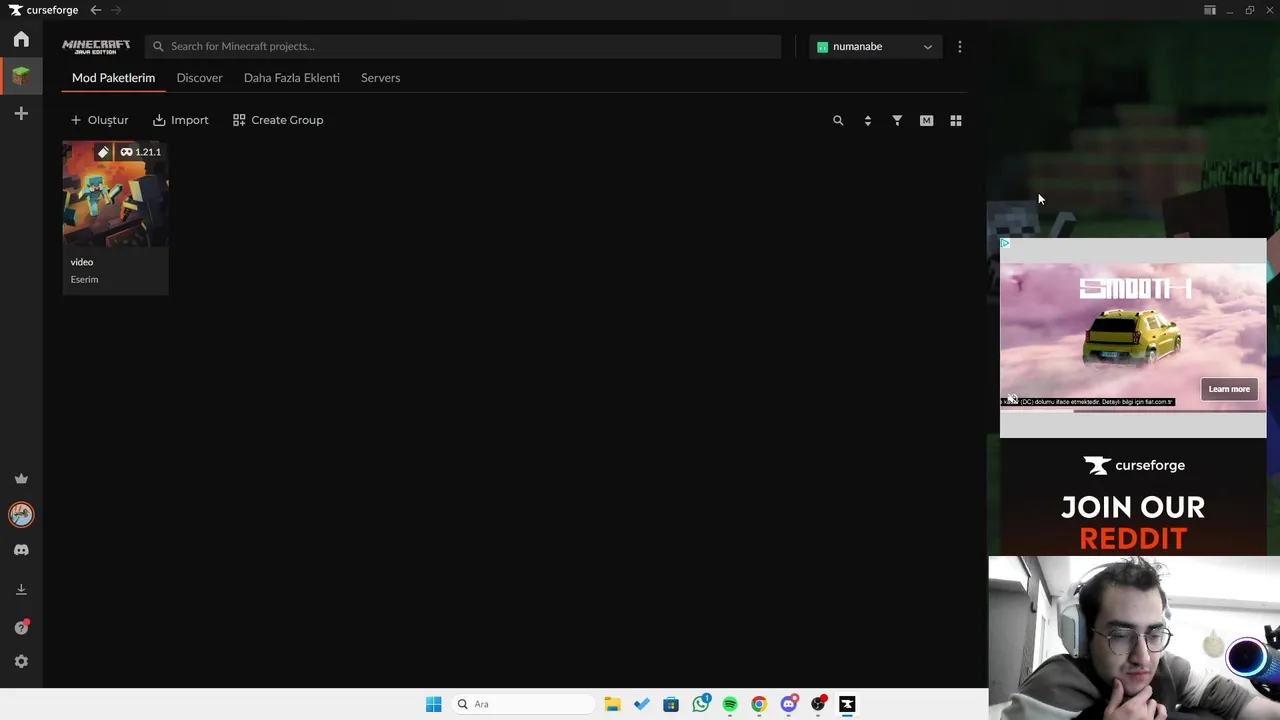Focus the Search for Minecraft projects field
1280x720 pixels.
tap(463, 46)
